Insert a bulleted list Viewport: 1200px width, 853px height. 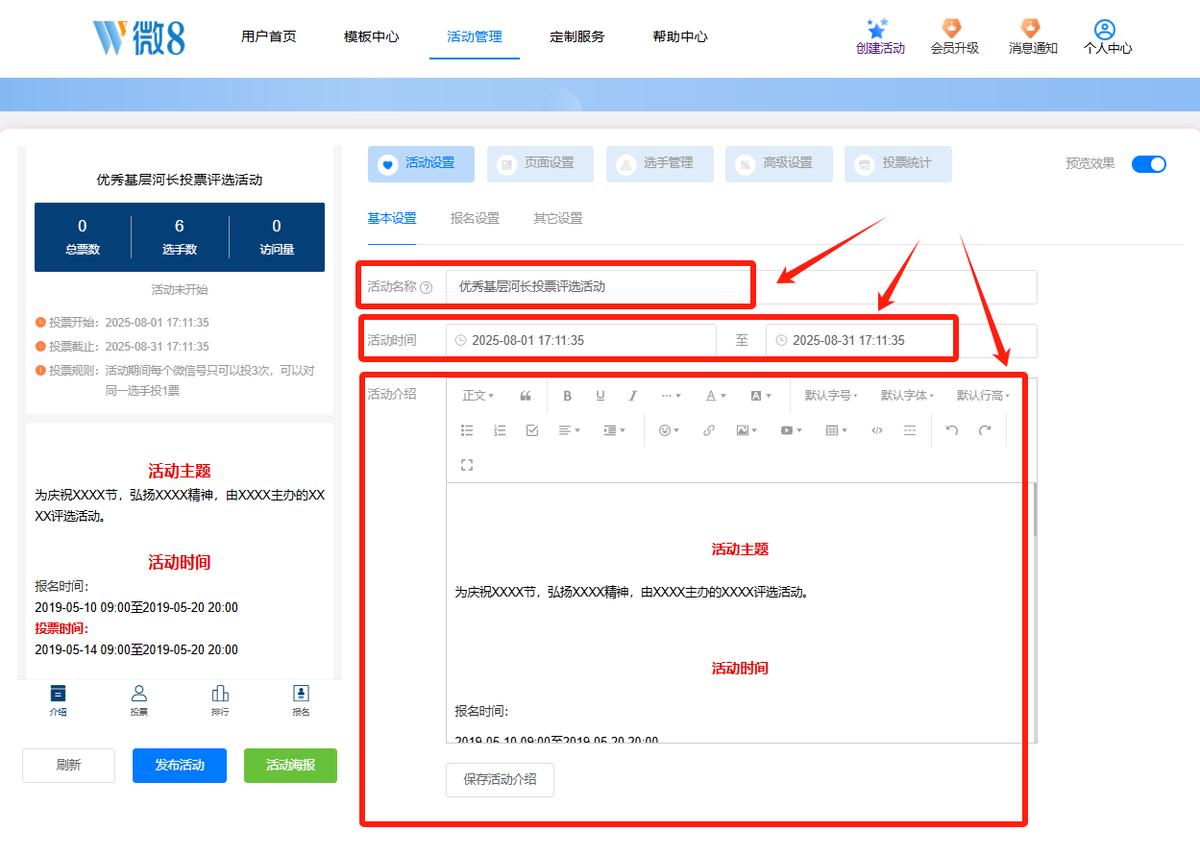pos(467,430)
